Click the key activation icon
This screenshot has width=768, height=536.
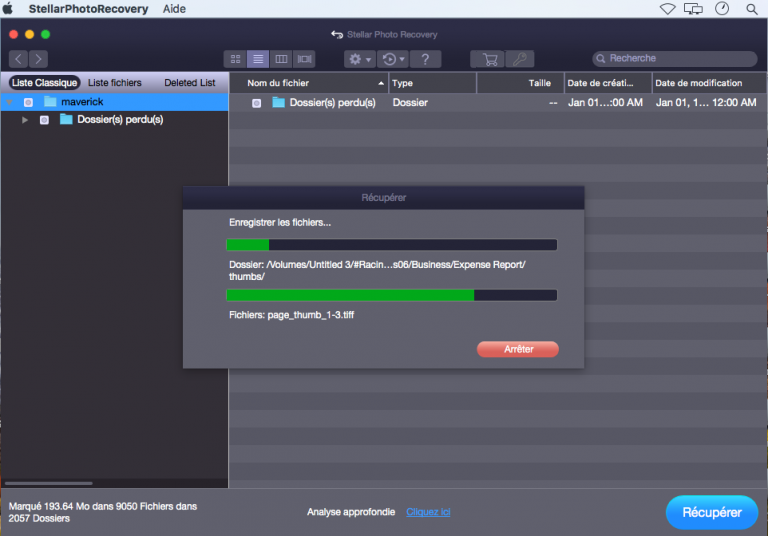[520, 59]
